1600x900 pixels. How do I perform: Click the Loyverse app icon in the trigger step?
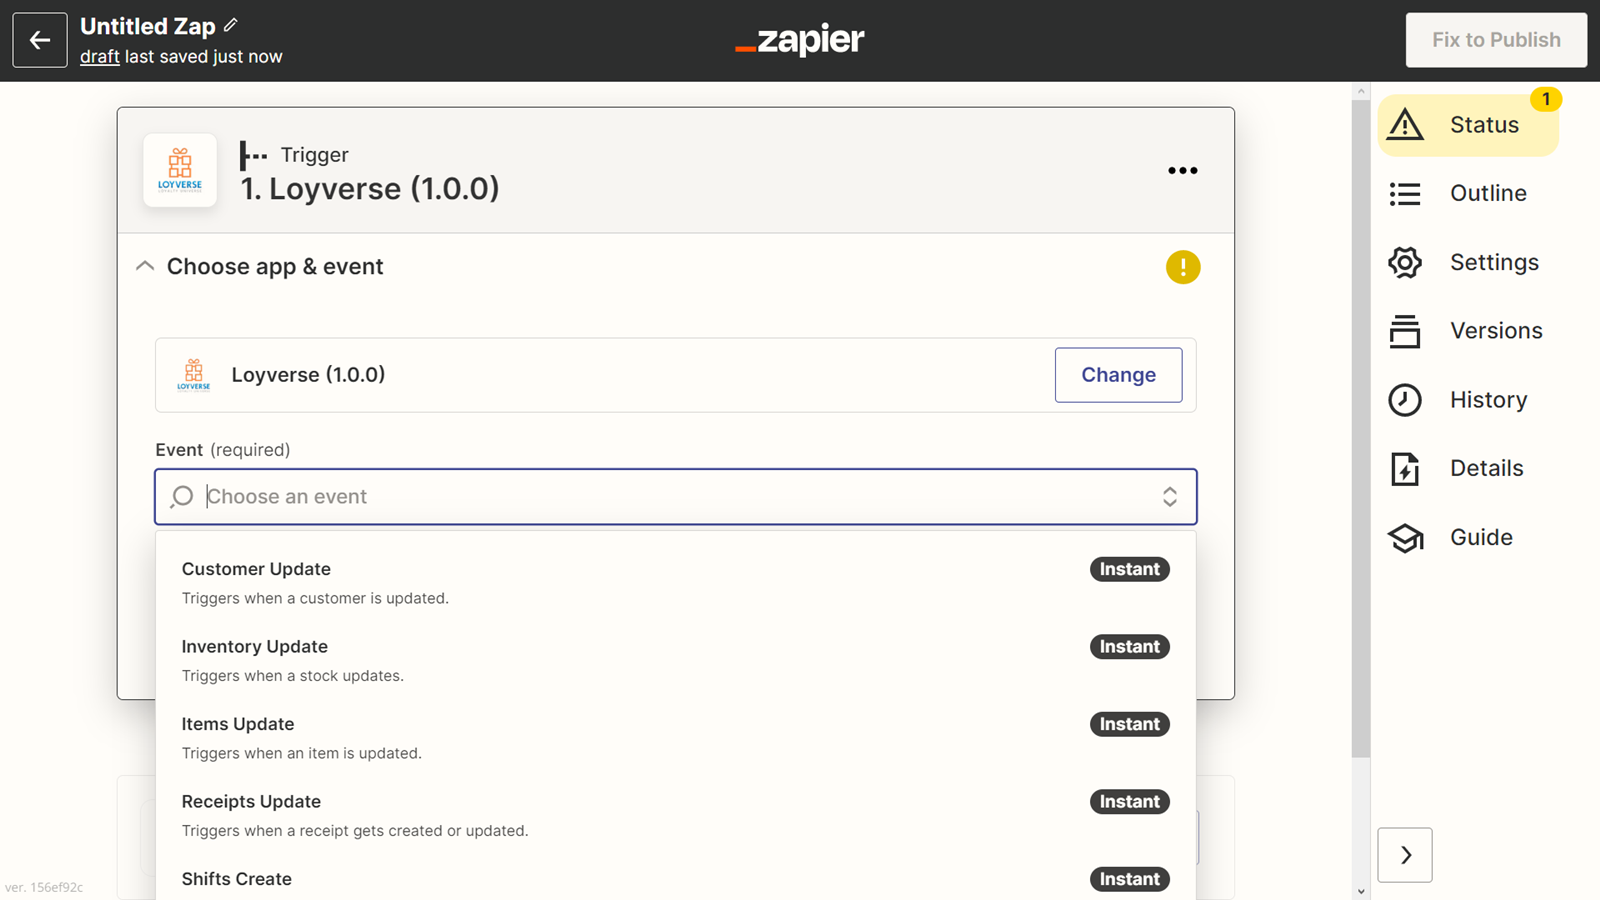coord(180,170)
